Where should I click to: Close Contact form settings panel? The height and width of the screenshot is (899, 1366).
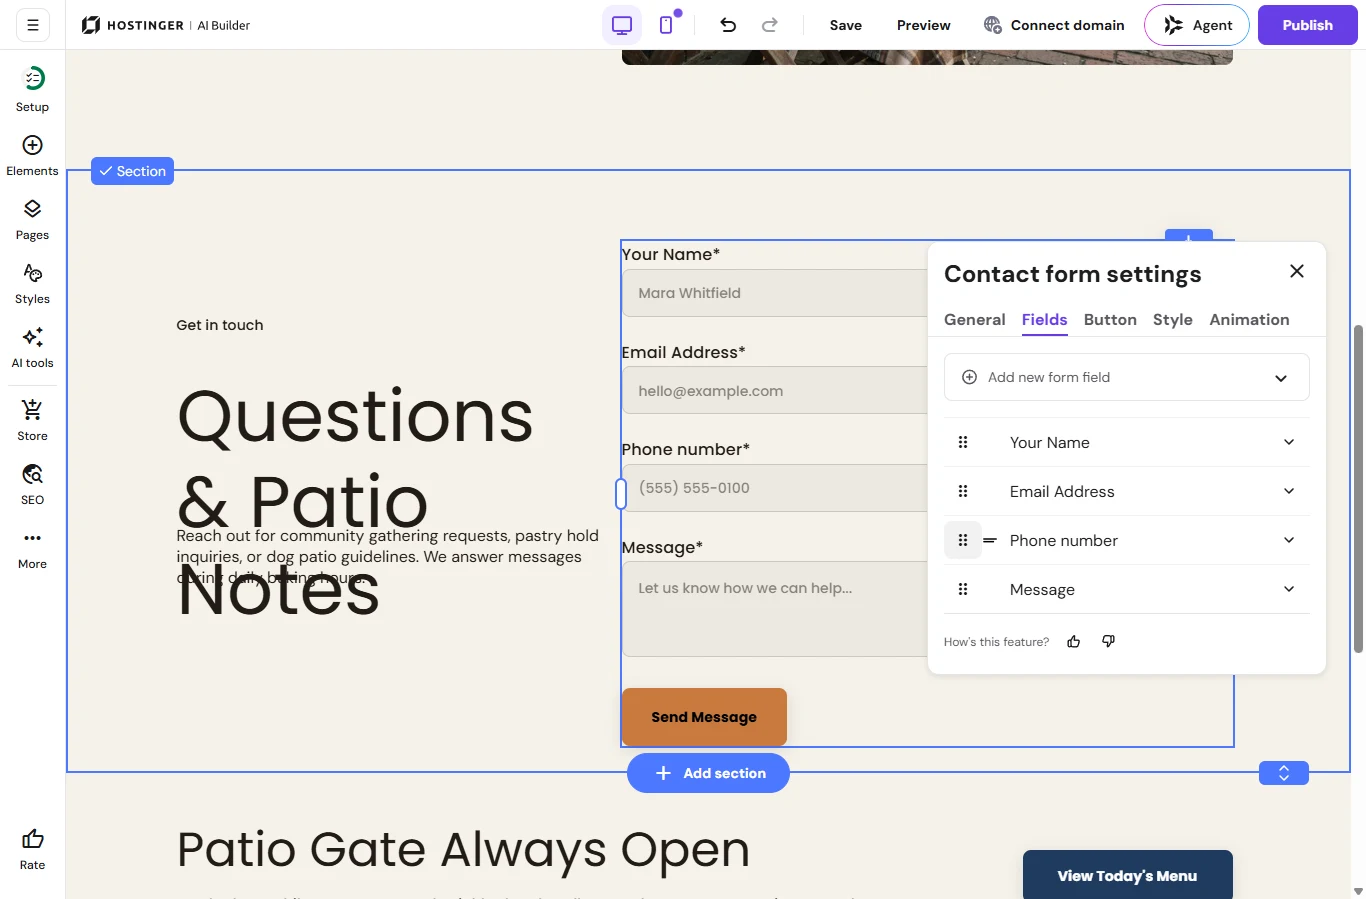1297,271
